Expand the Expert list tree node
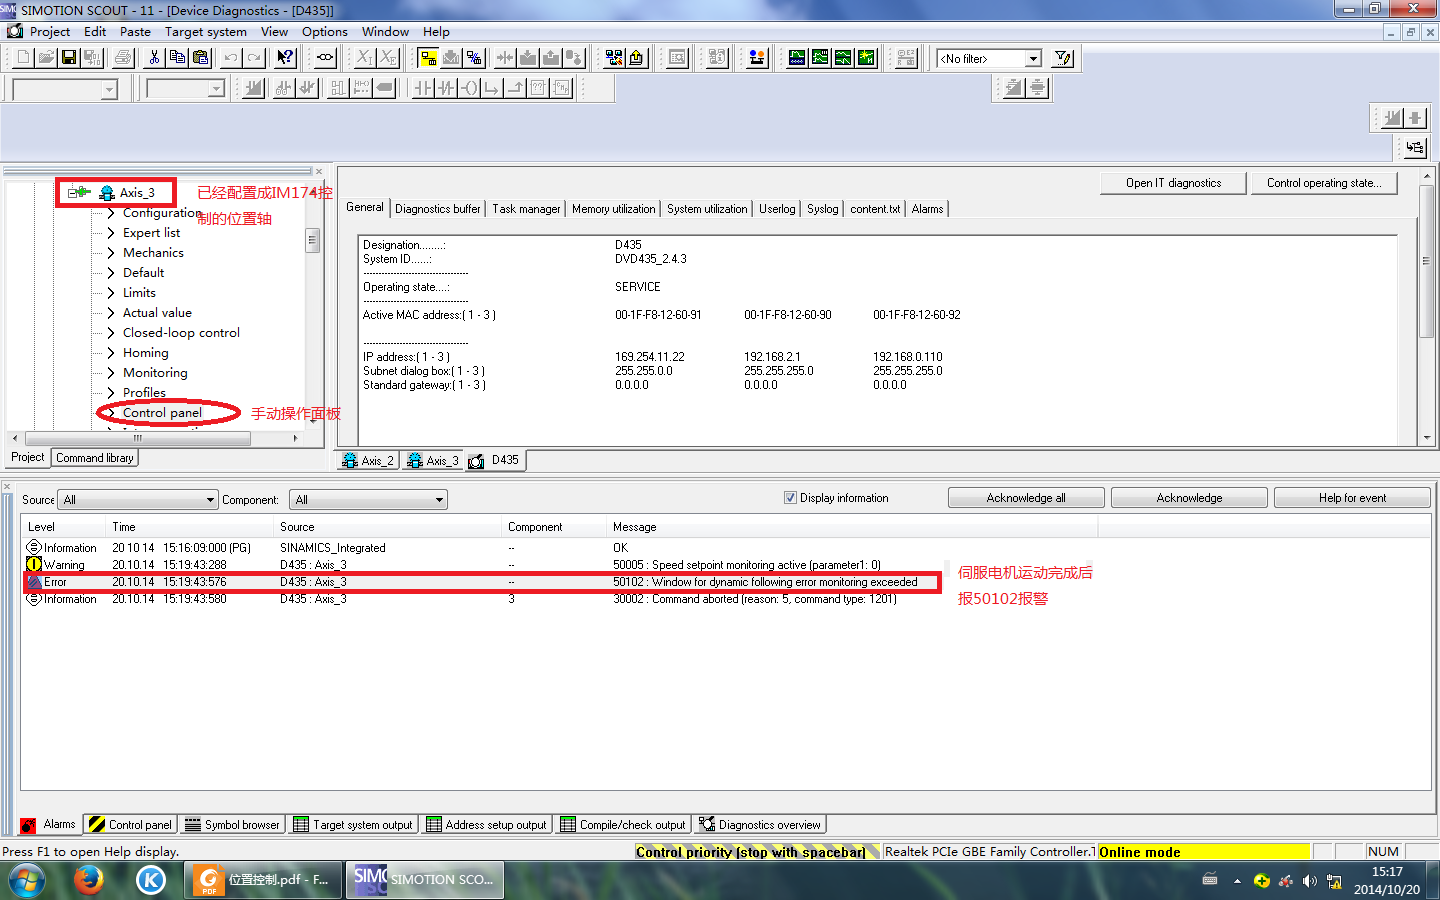1440x900 pixels. point(111,233)
